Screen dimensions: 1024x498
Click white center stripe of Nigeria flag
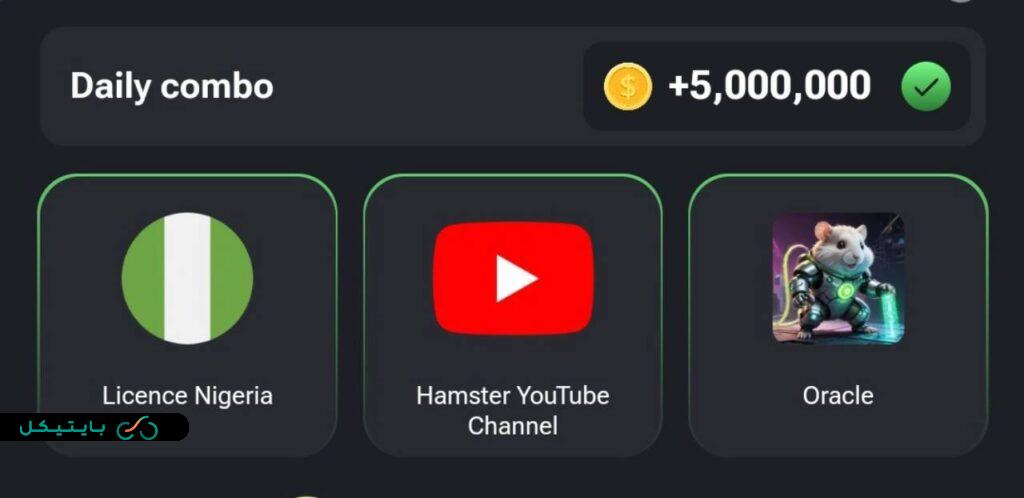[187, 278]
